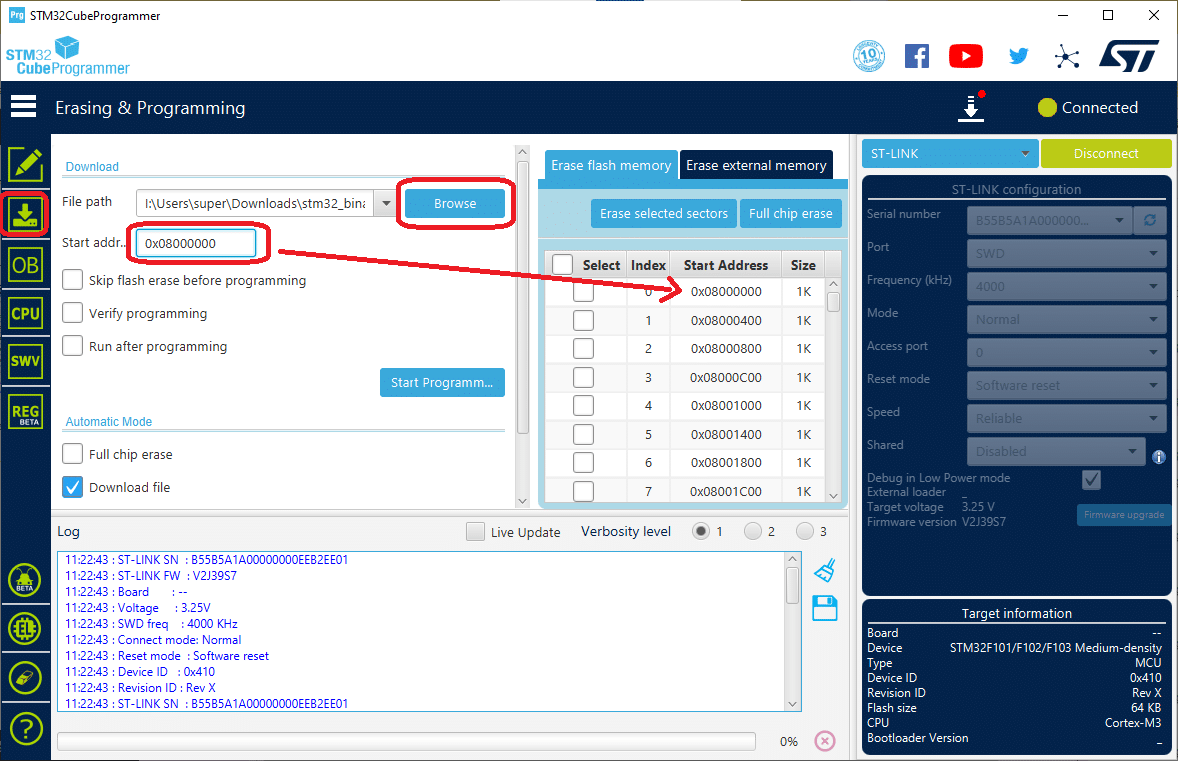Viewport: 1178px width, 761px height.
Task: Clear the log with the broom icon
Action: tap(825, 570)
